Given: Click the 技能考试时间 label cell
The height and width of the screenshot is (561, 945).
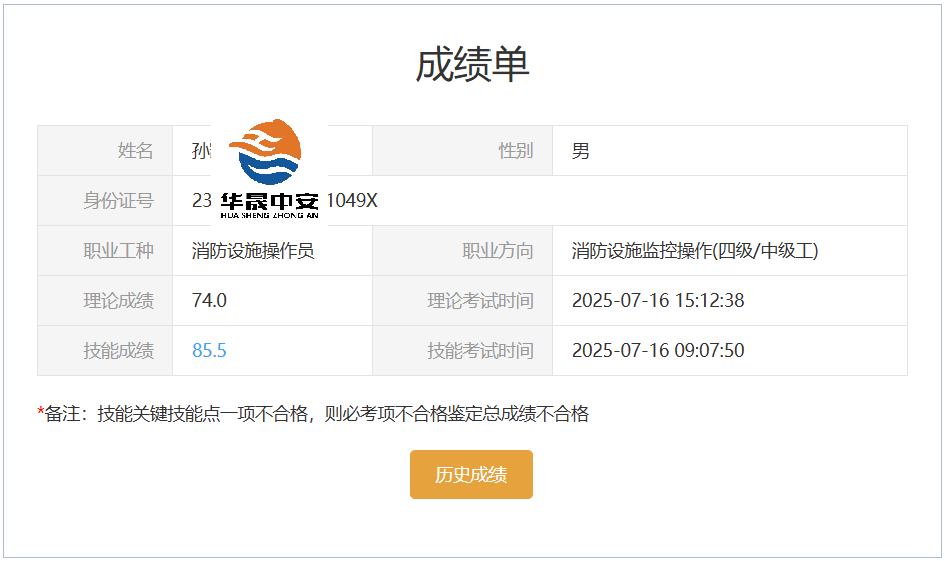Looking at the screenshot, I should click(462, 351).
